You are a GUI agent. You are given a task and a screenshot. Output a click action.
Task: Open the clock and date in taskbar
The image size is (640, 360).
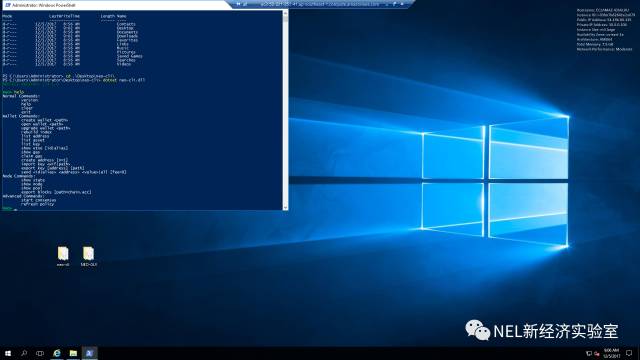click(611, 353)
